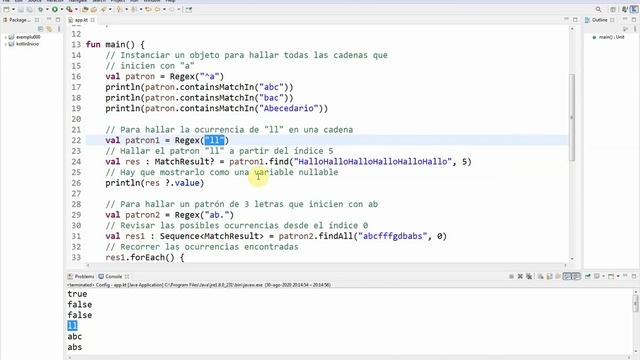Click the Search flashlight toolbar icon

coord(103,9)
